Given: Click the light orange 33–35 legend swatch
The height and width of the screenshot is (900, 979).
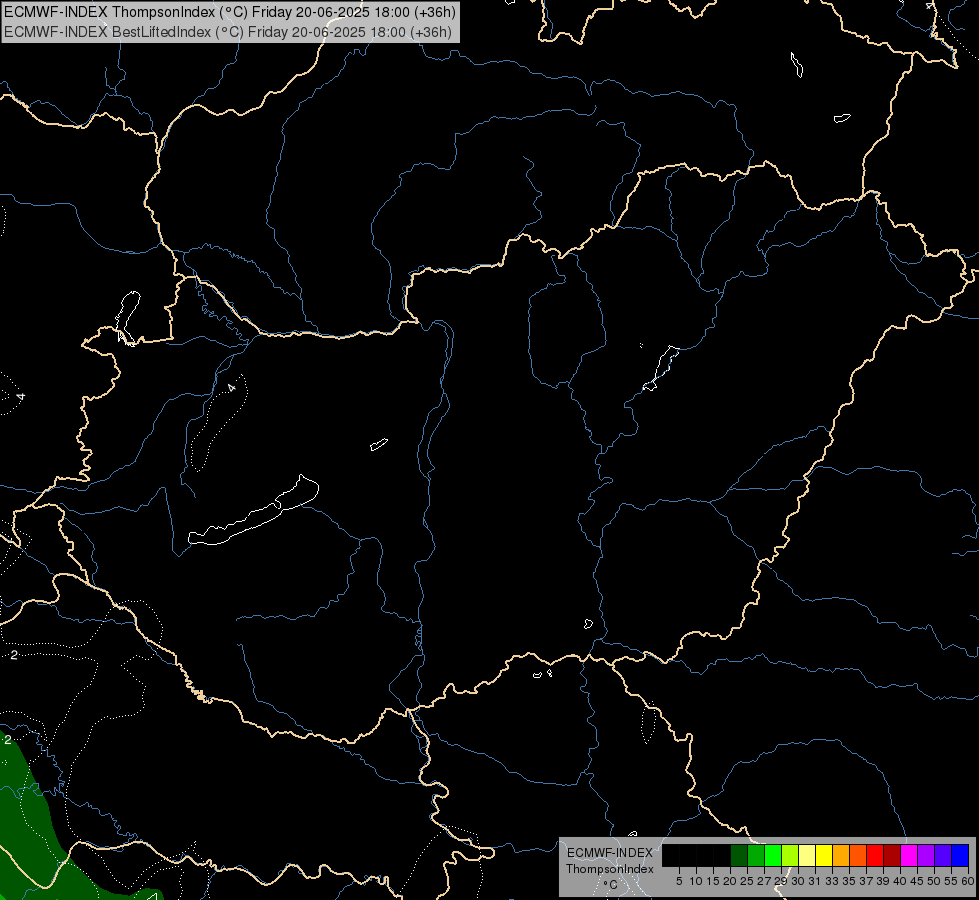Looking at the screenshot, I should click(841, 855).
